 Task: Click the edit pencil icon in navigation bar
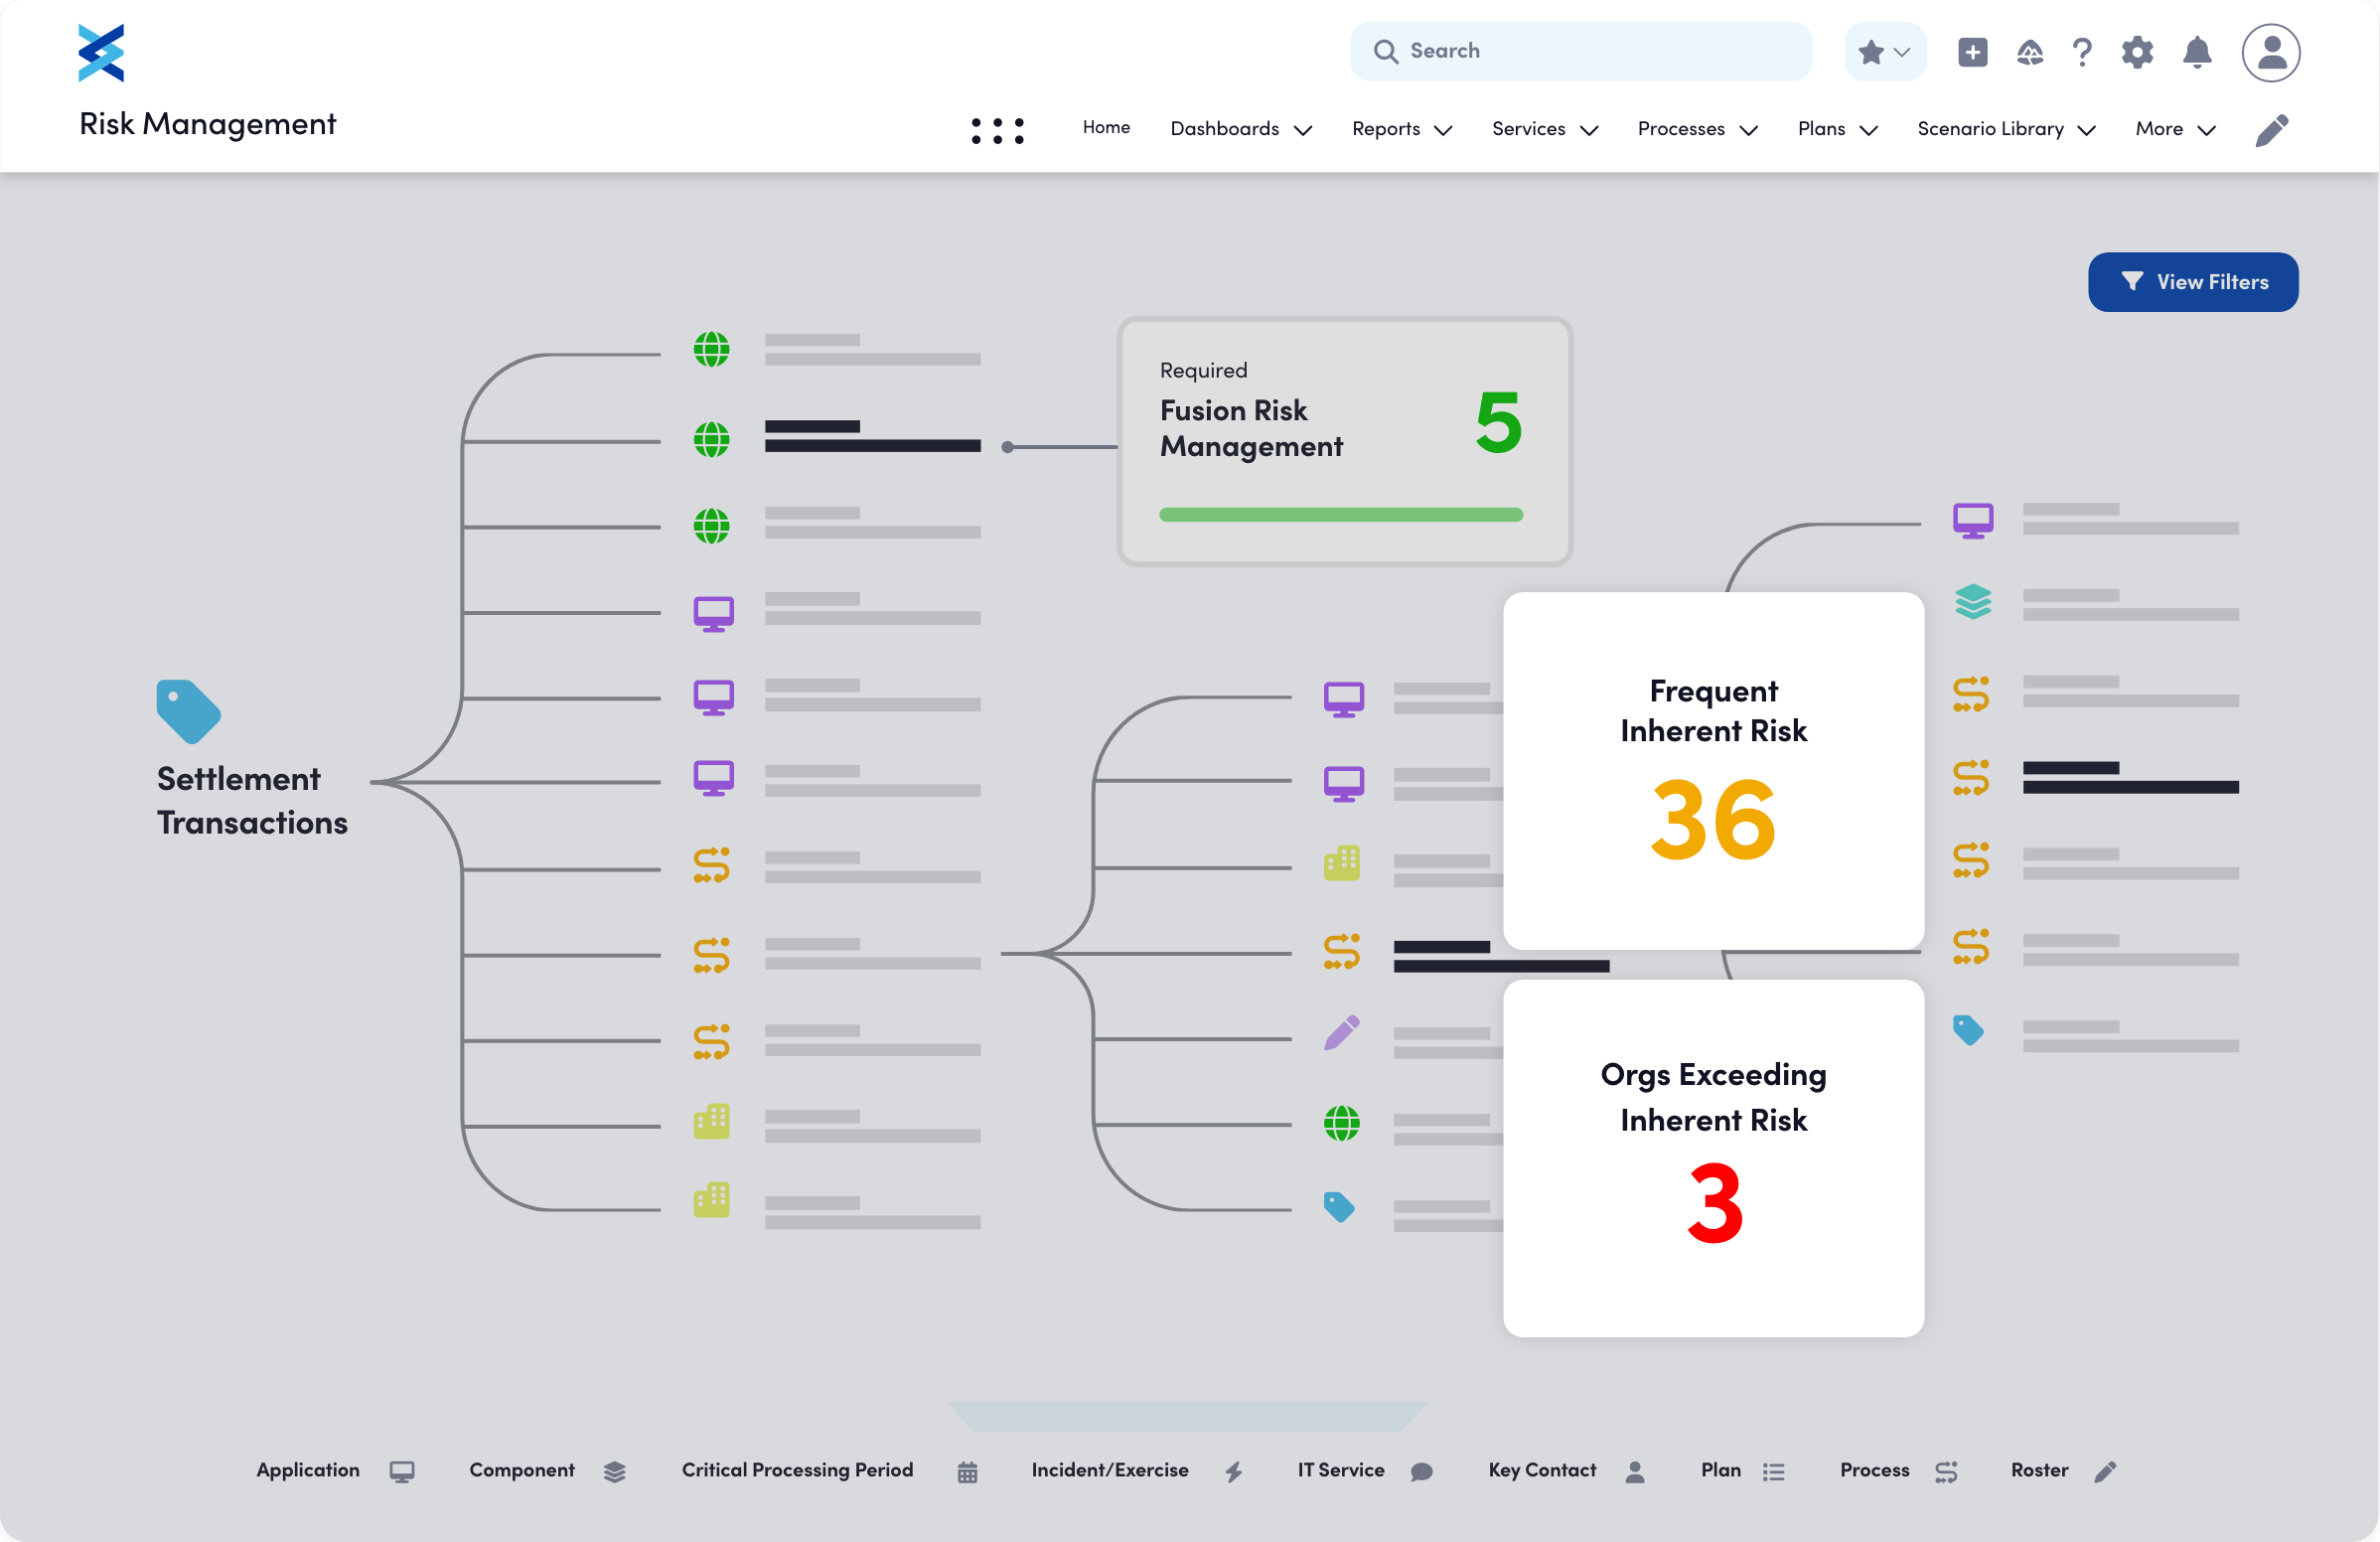[2272, 130]
